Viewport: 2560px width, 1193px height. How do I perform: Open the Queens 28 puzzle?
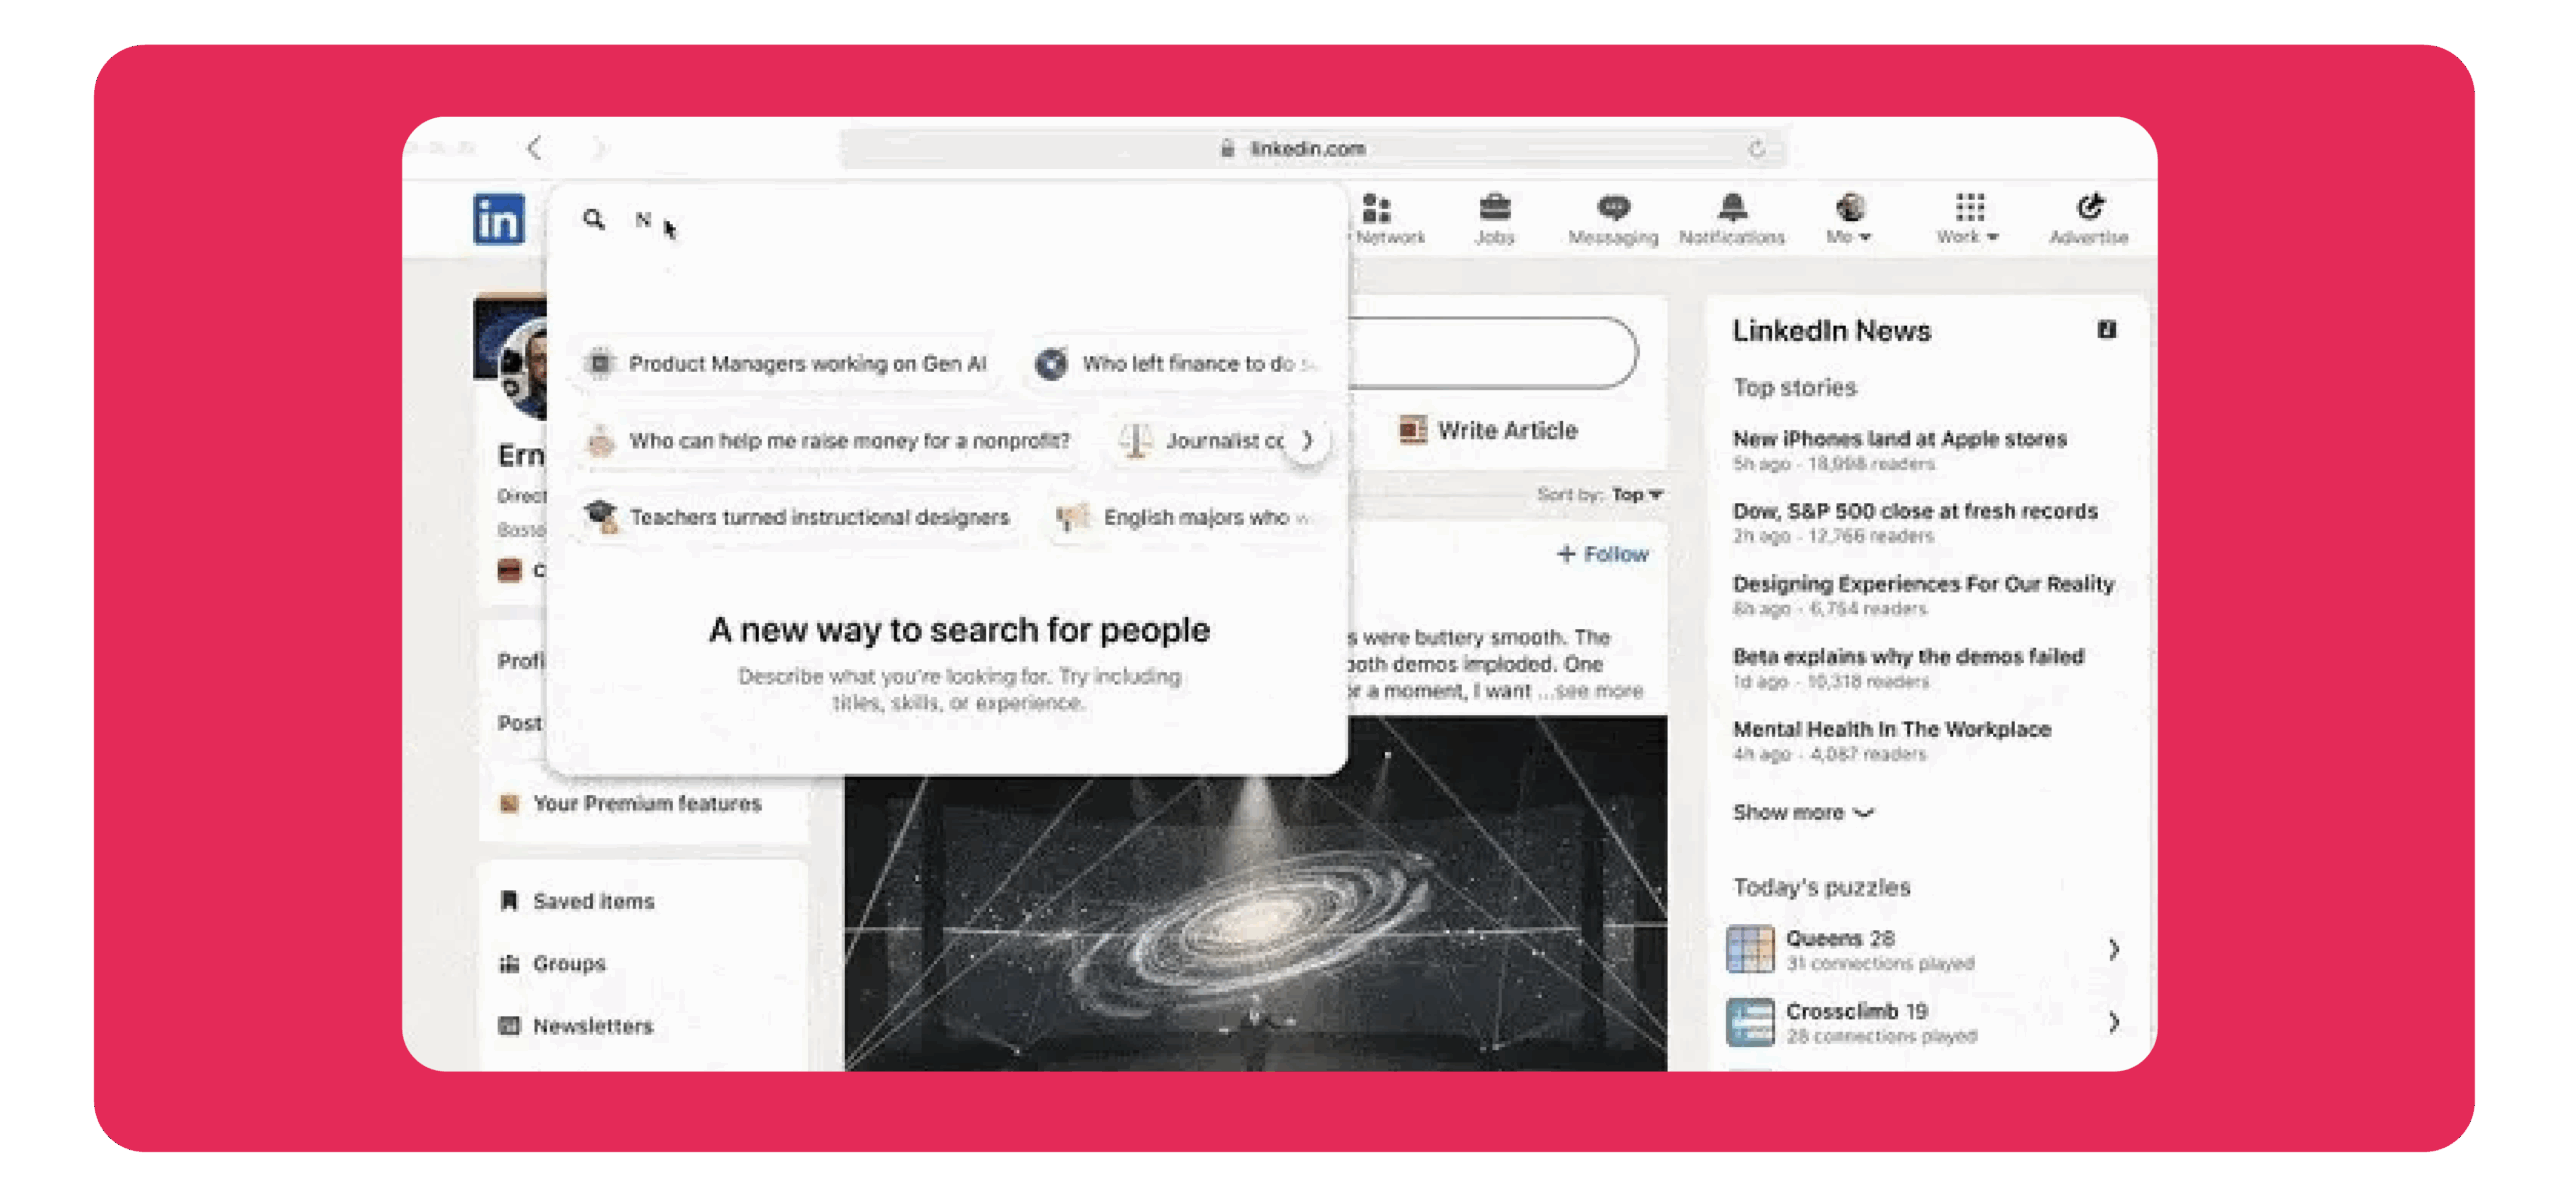tap(1920, 949)
